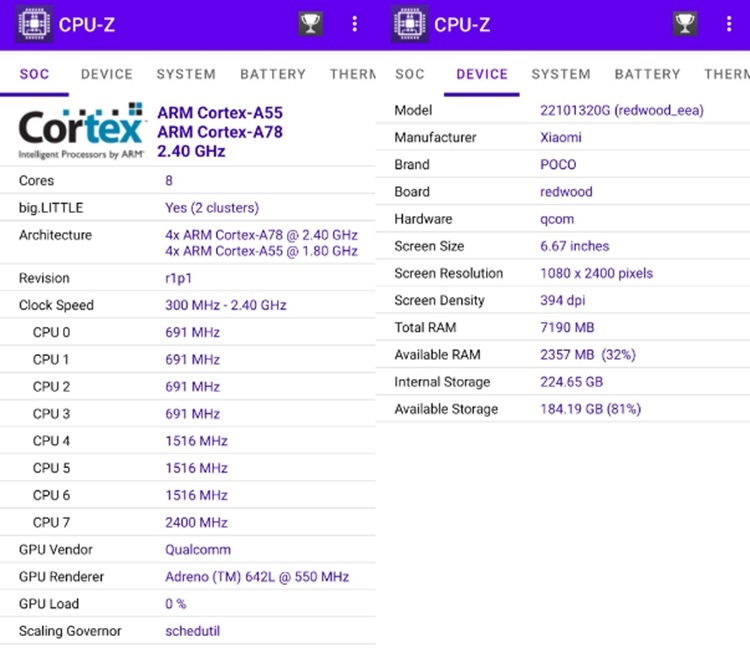
Task: Select Clock Speed '300 MHz - 2.40 GHz'
Action: tap(226, 305)
